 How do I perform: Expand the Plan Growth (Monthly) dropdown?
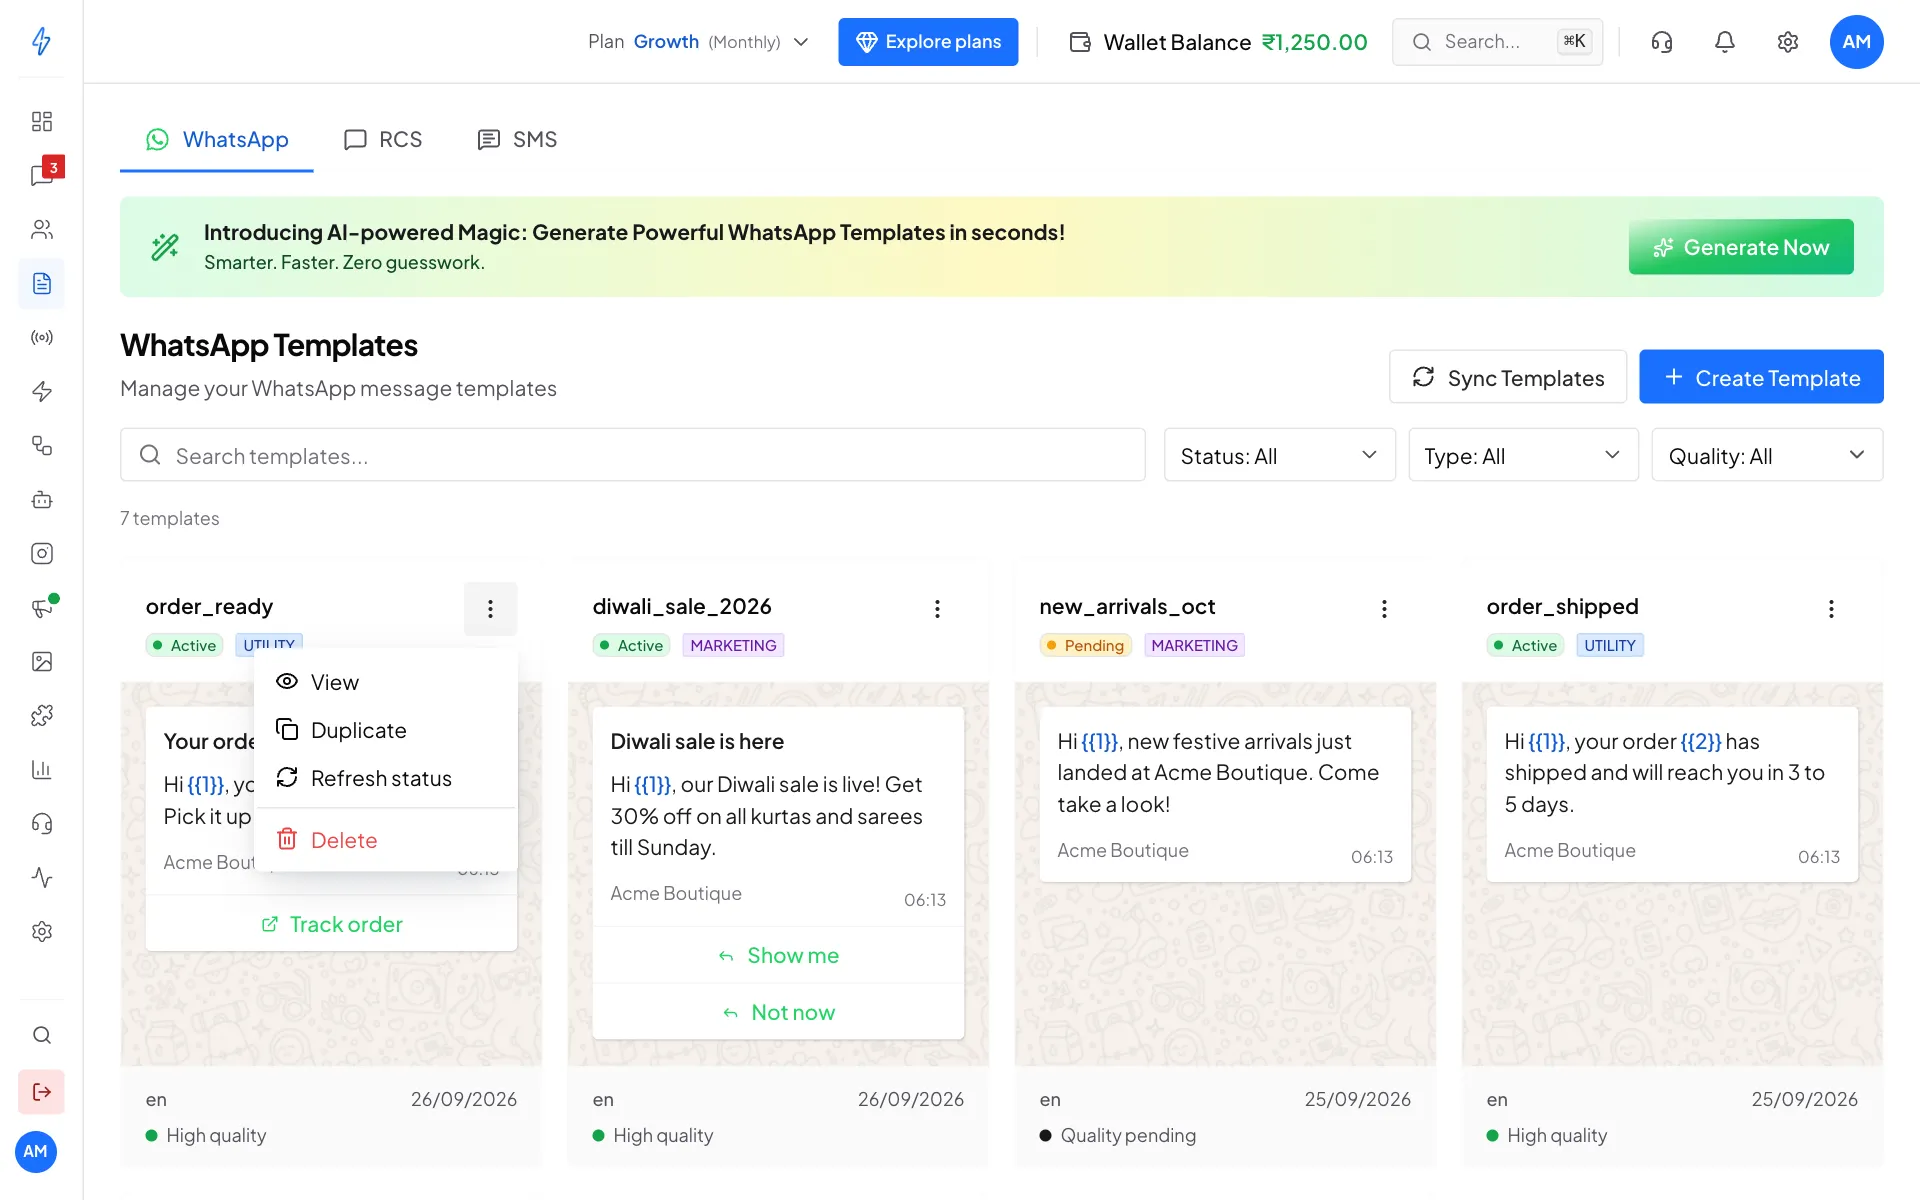click(x=698, y=42)
